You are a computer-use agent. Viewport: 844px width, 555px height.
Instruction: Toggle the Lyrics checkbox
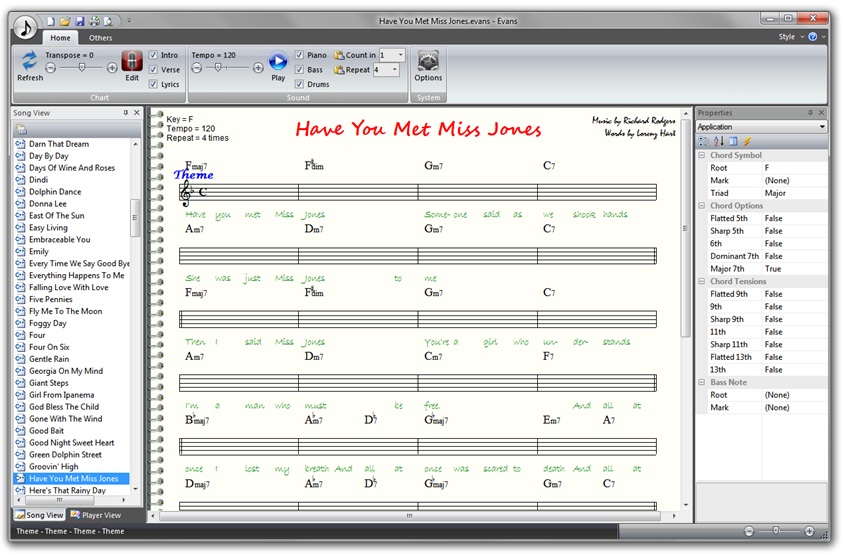153,84
